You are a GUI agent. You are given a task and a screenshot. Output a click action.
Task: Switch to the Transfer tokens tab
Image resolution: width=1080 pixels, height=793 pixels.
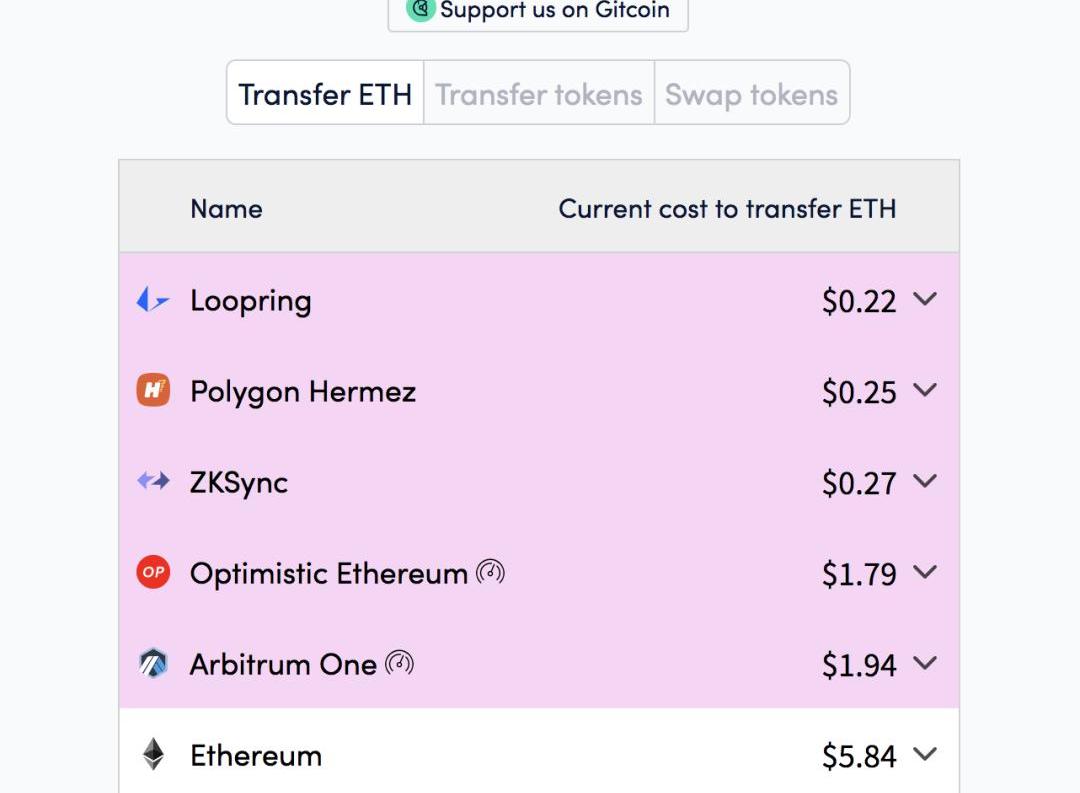539,94
